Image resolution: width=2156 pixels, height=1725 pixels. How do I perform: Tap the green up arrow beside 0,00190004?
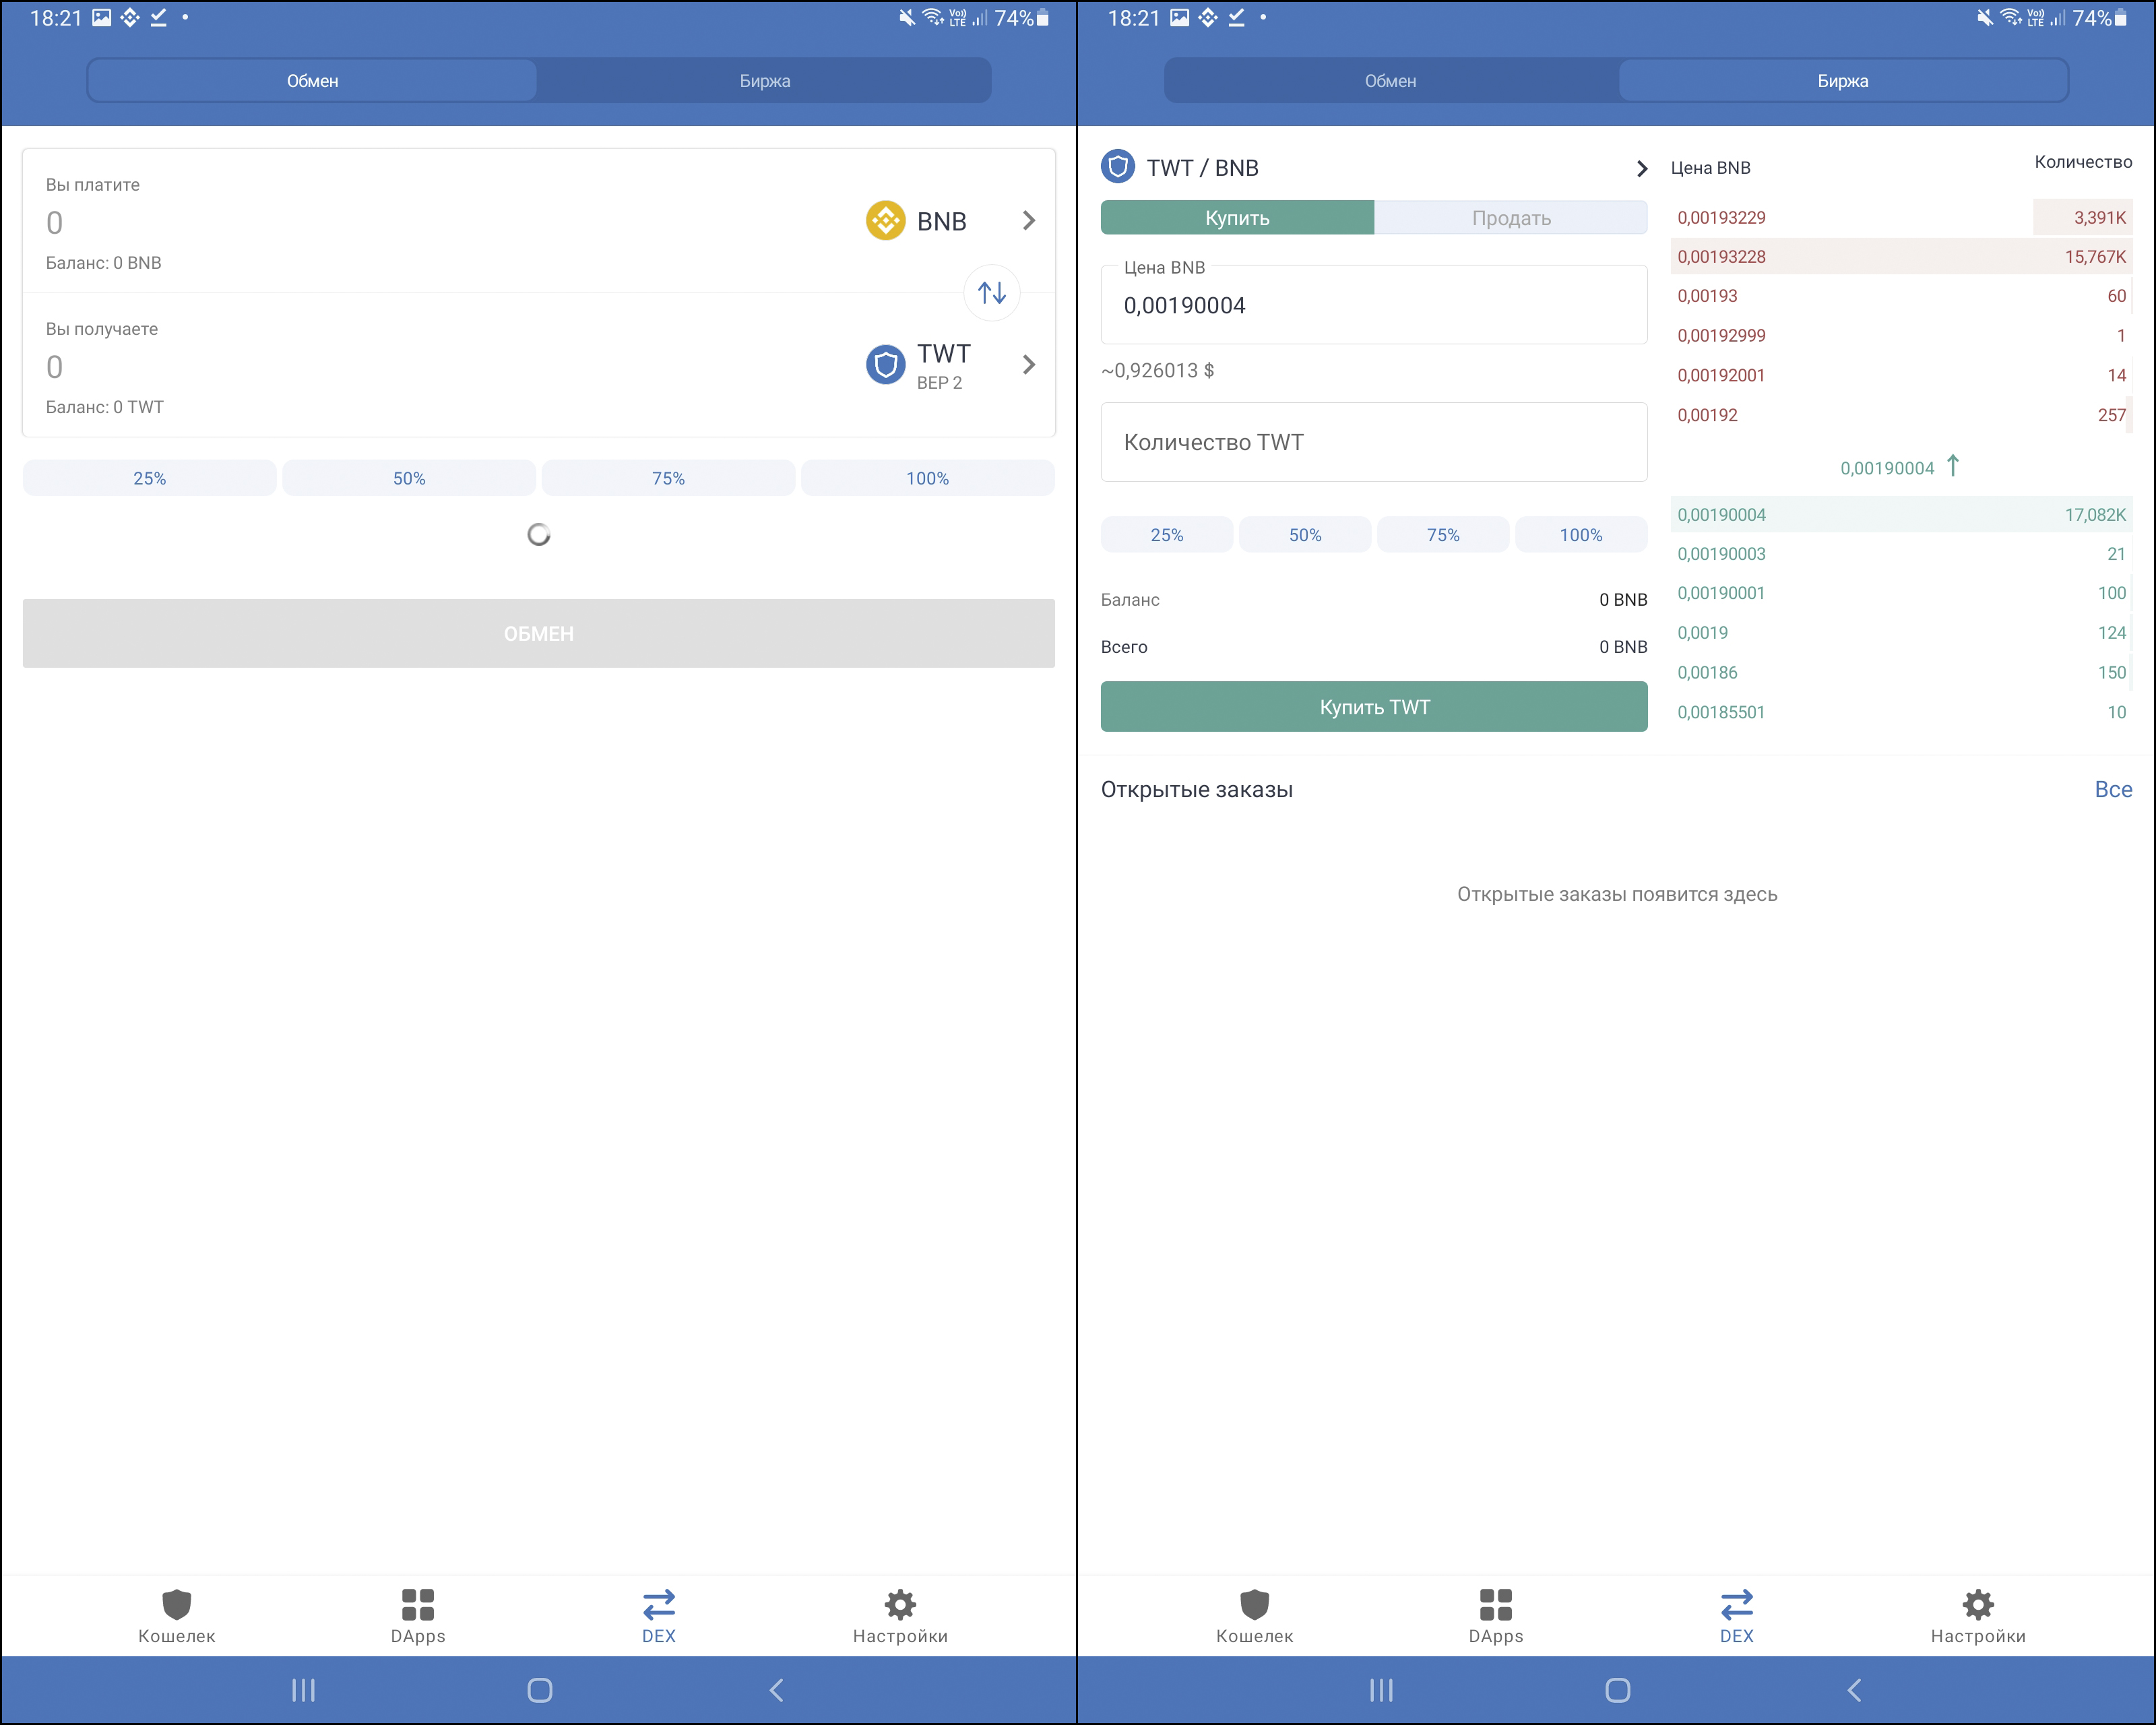[x=1953, y=466]
